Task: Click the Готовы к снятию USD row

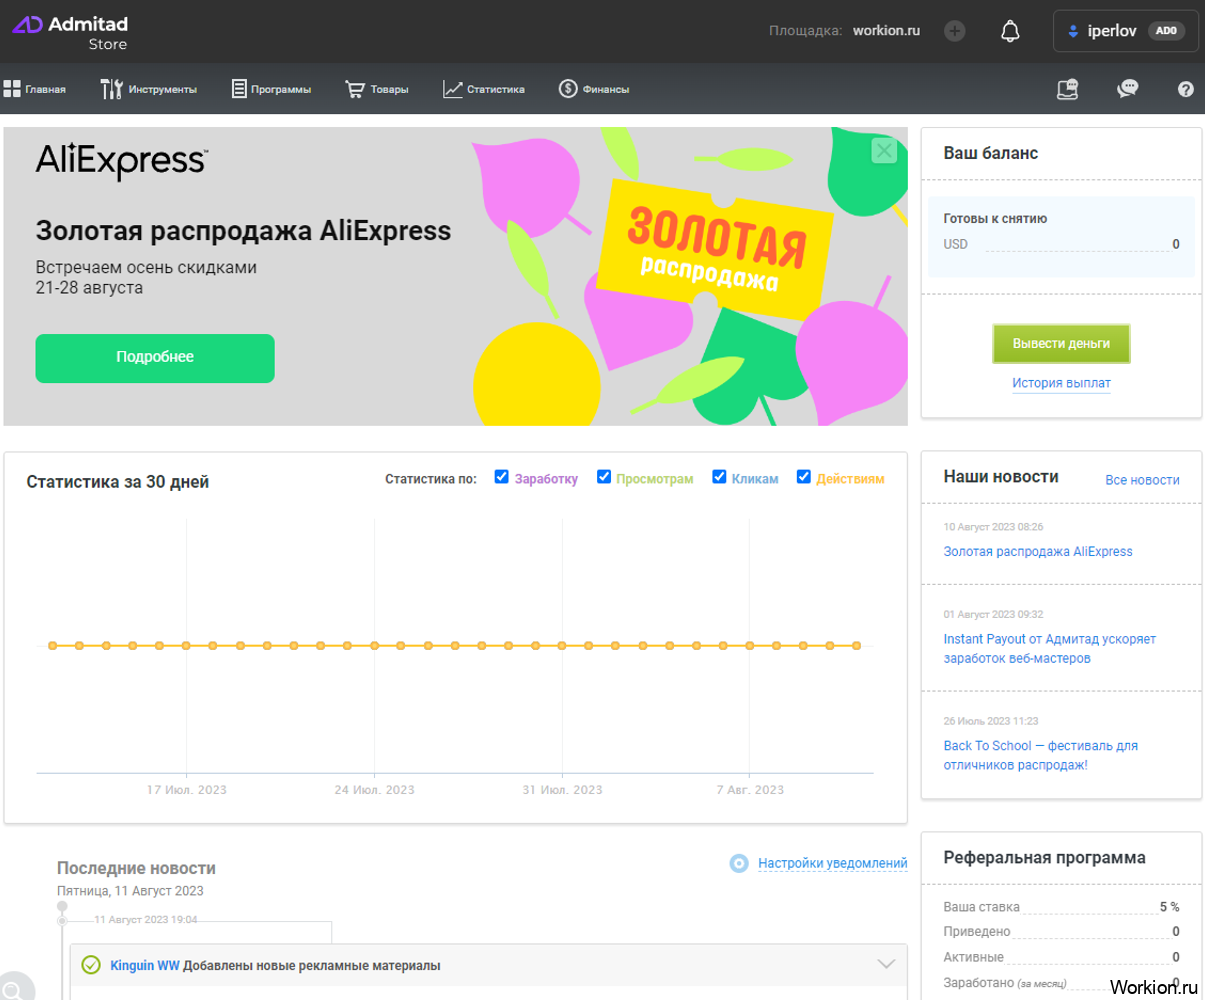Action: pos(1061,244)
